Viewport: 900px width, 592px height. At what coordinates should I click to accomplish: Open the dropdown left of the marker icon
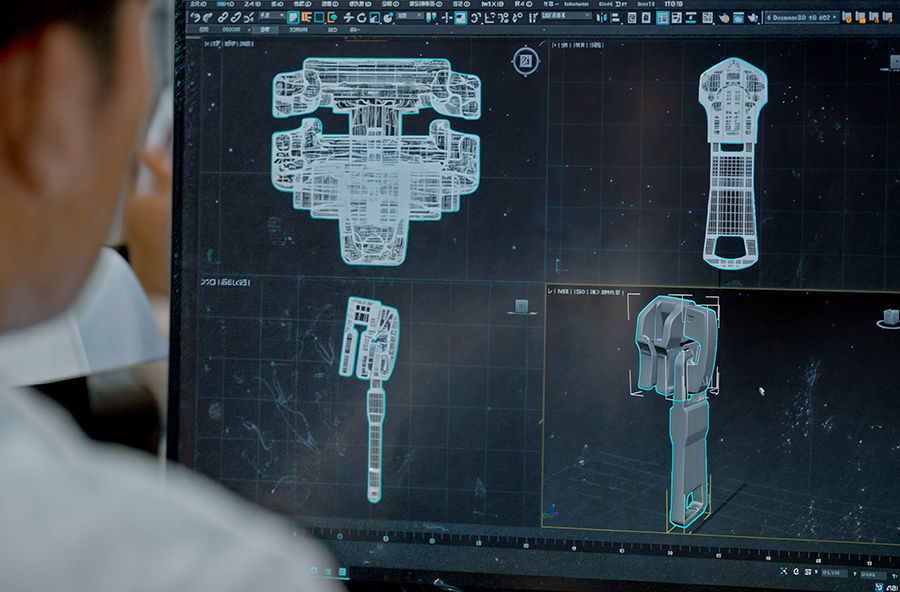(410, 16)
